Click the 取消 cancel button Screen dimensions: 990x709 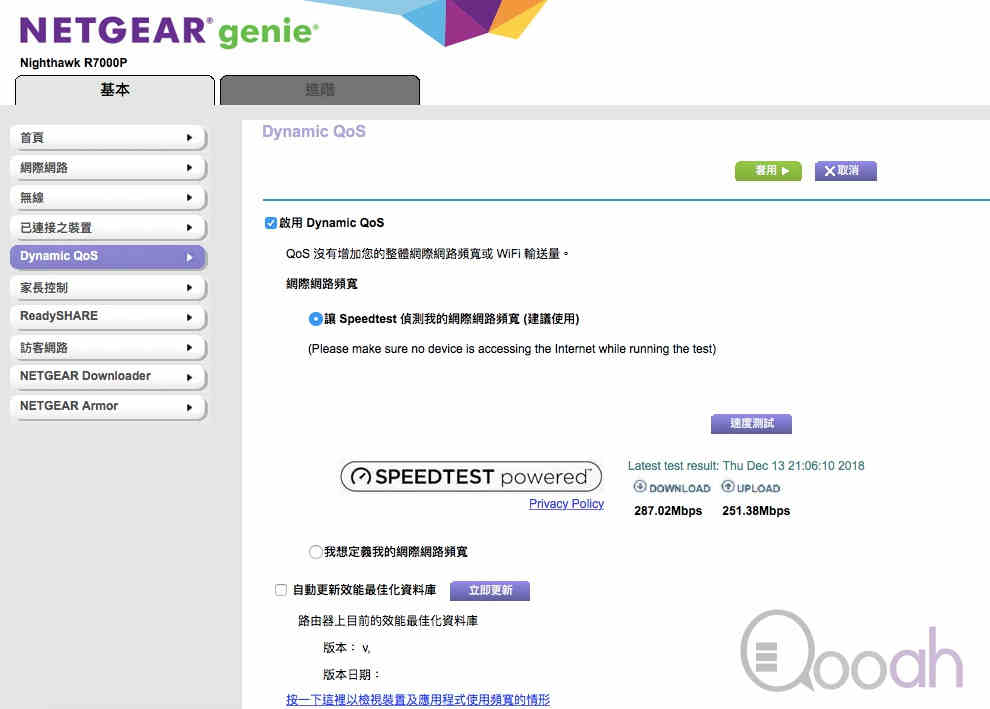845,171
